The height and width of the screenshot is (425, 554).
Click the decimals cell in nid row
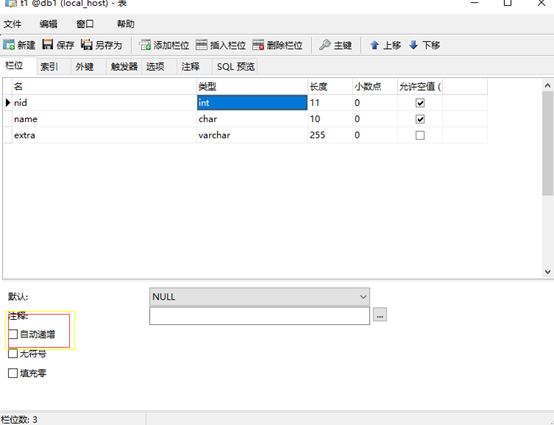coord(375,103)
